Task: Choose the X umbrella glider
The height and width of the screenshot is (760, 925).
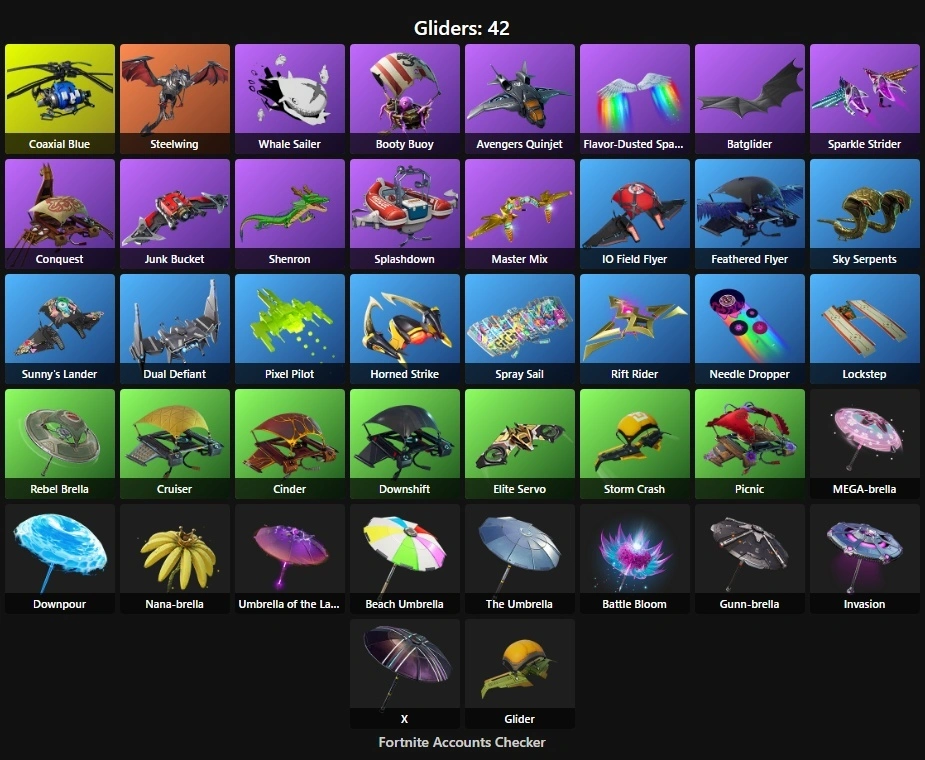Action: click(405, 674)
